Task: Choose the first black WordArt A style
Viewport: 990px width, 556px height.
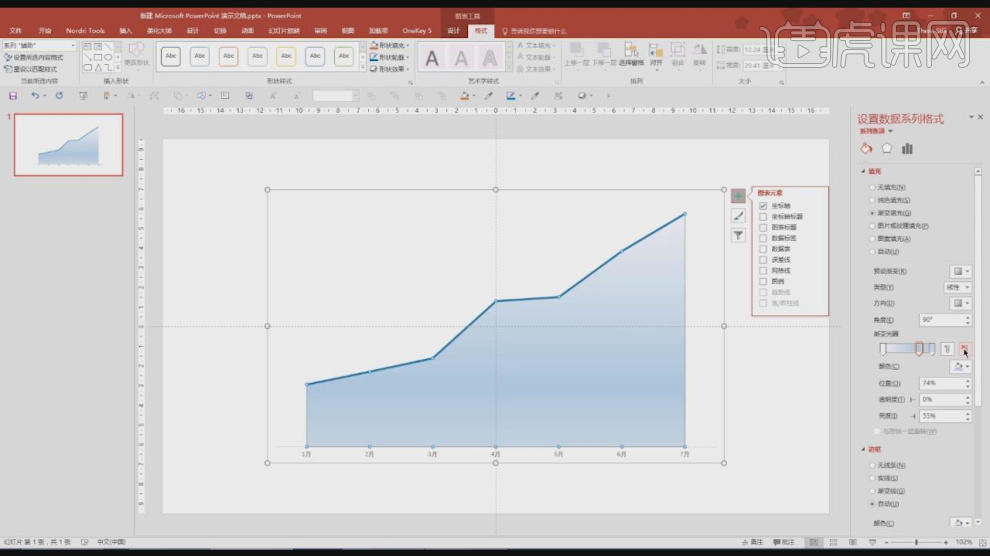Action: pyautogui.click(x=432, y=58)
